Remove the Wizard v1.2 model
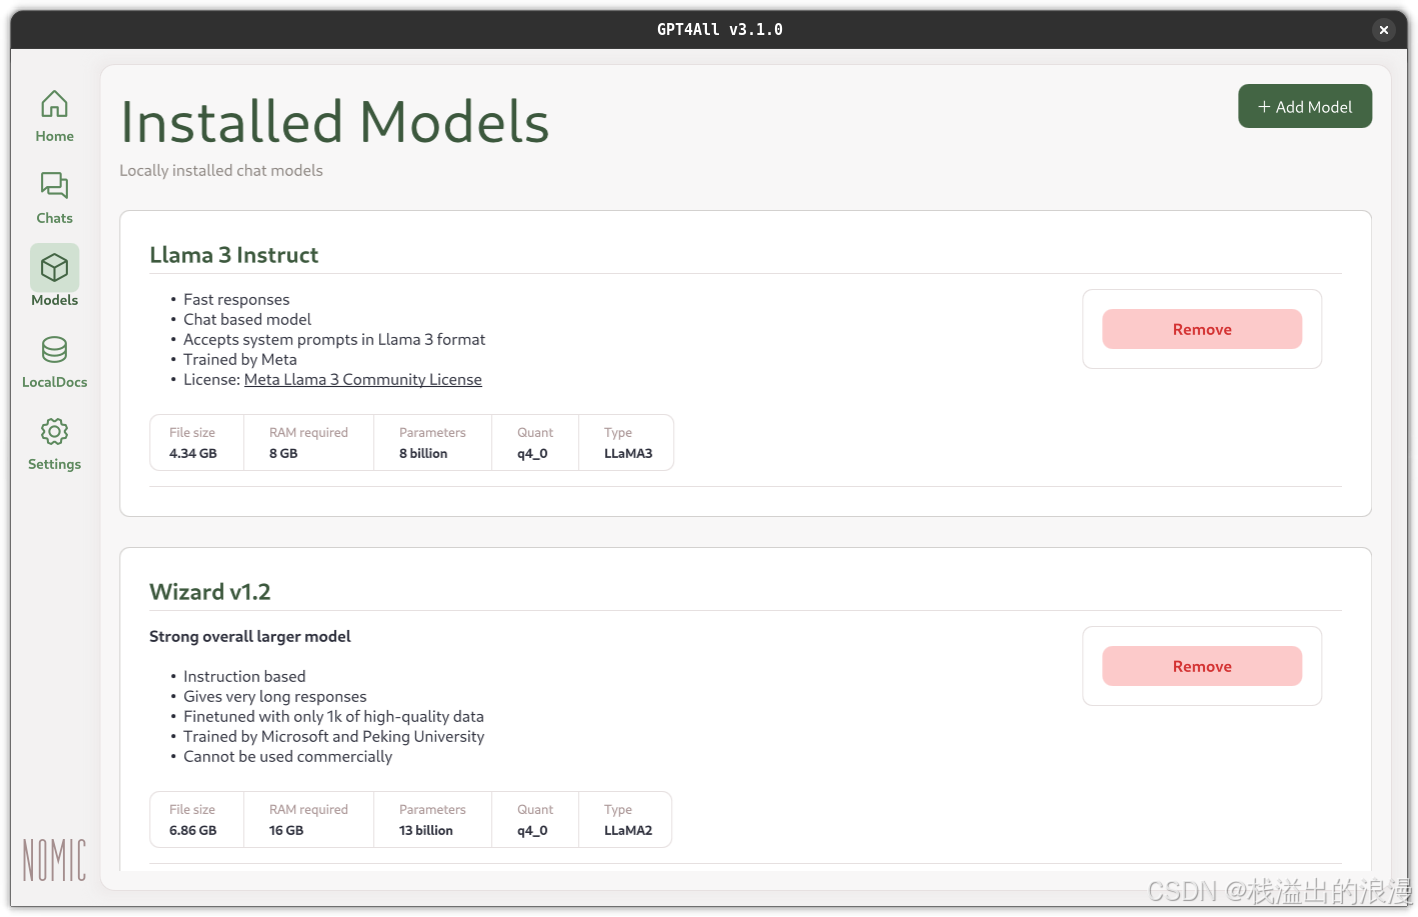The width and height of the screenshot is (1418, 917). click(1202, 666)
